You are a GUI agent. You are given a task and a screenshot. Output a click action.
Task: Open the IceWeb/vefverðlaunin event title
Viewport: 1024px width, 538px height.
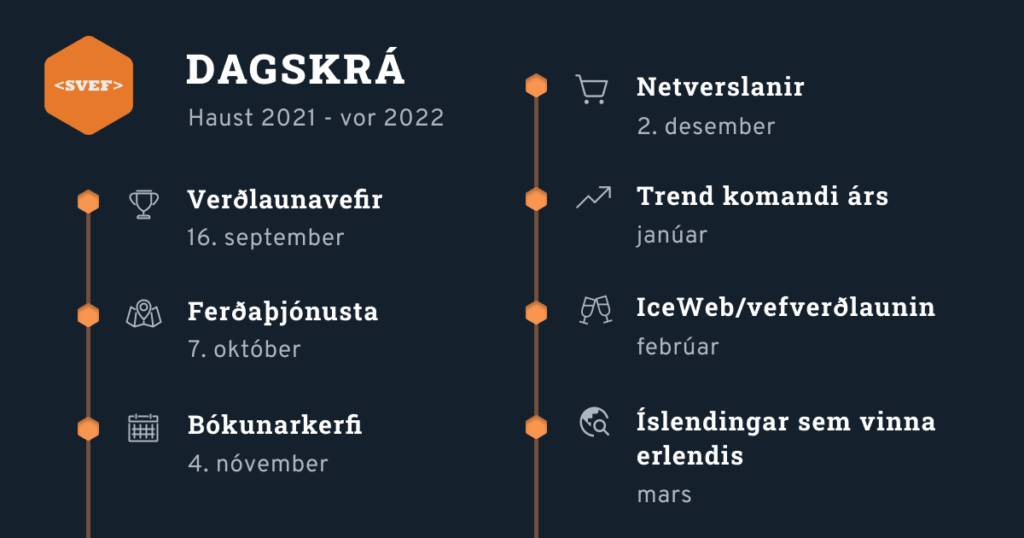[x=786, y=307]
